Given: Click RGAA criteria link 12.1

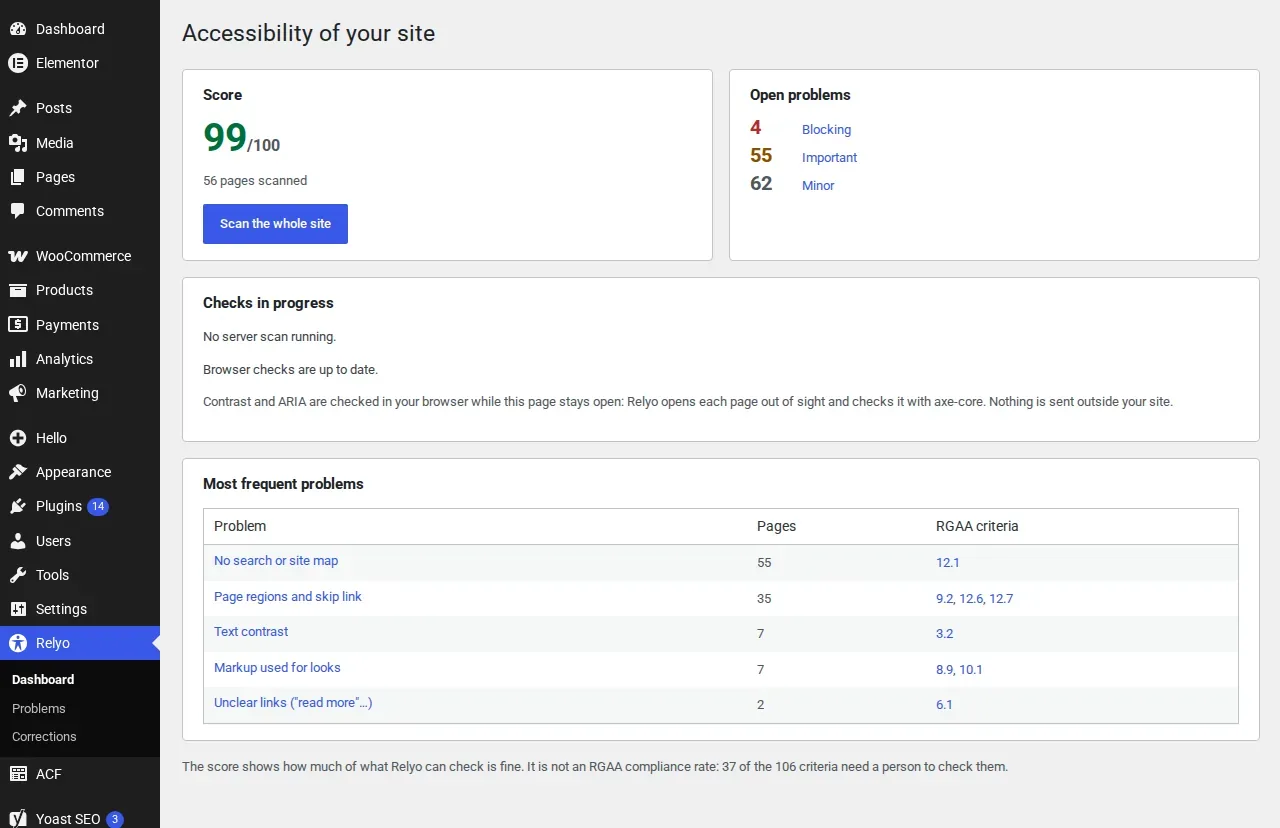Looking at the screenshot, I should [x=948, y=562].
